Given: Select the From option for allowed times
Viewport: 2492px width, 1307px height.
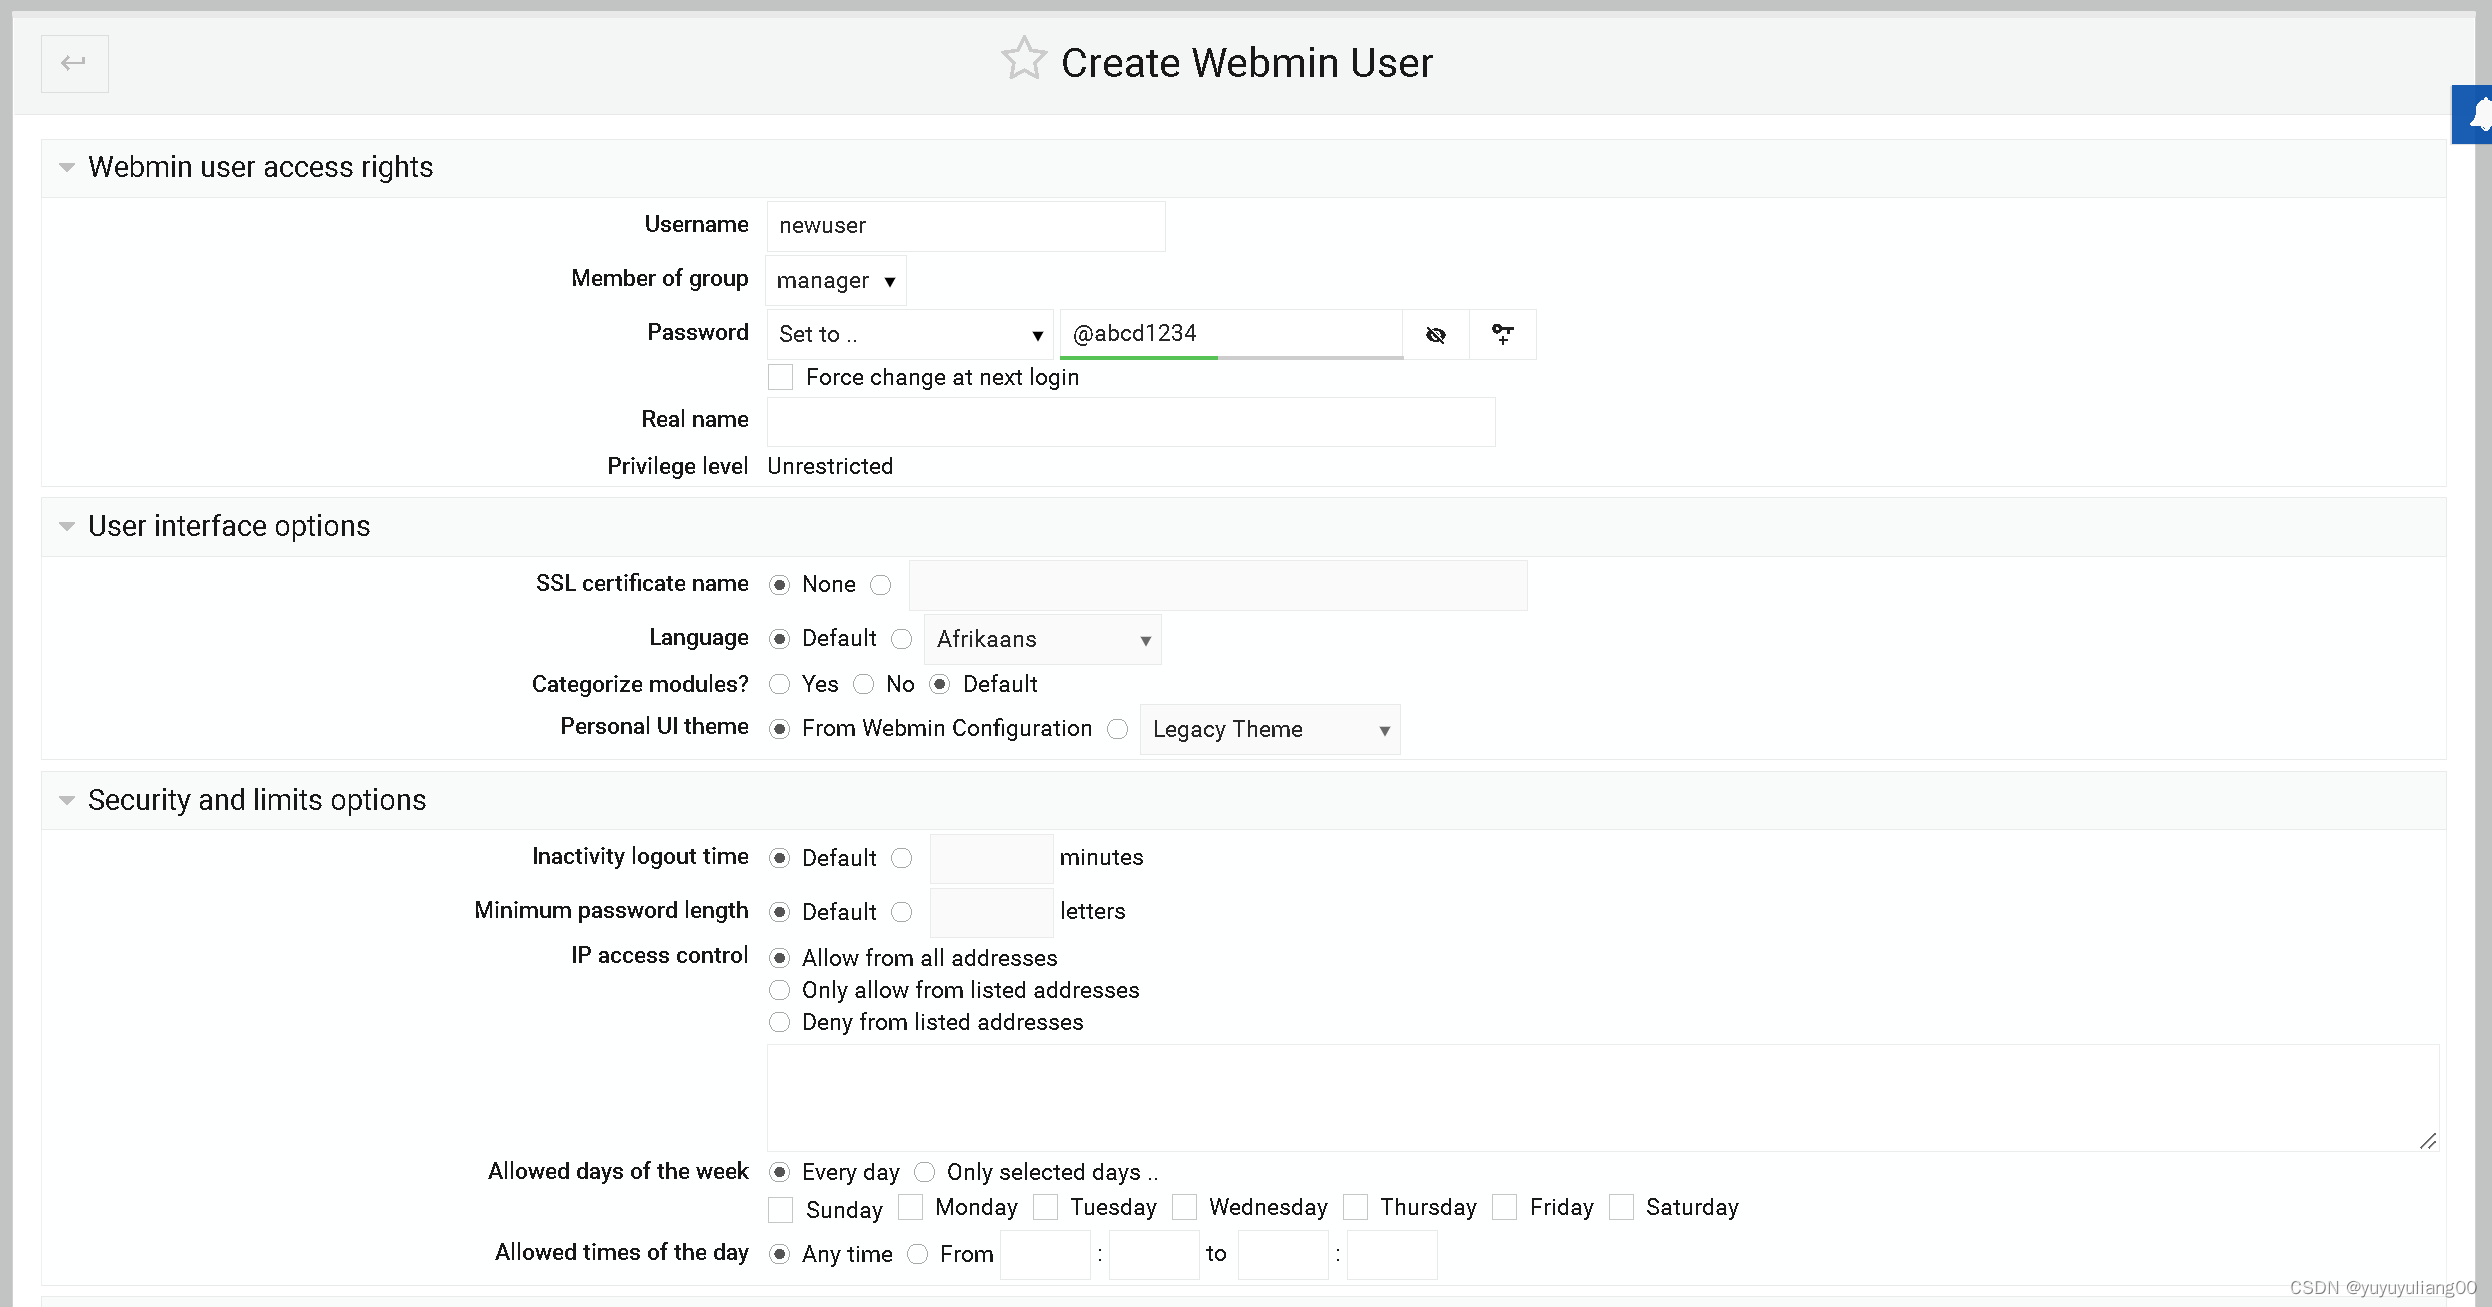Looking at the screenshot, I should [917, 1254].
